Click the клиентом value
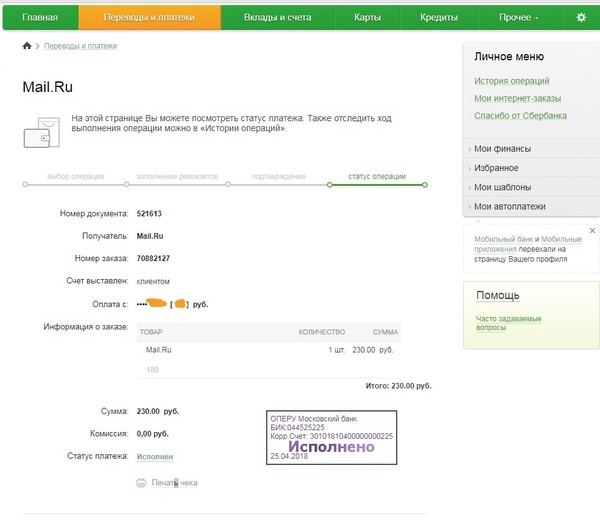Screen dimensions: 600x529 point(153,281)
